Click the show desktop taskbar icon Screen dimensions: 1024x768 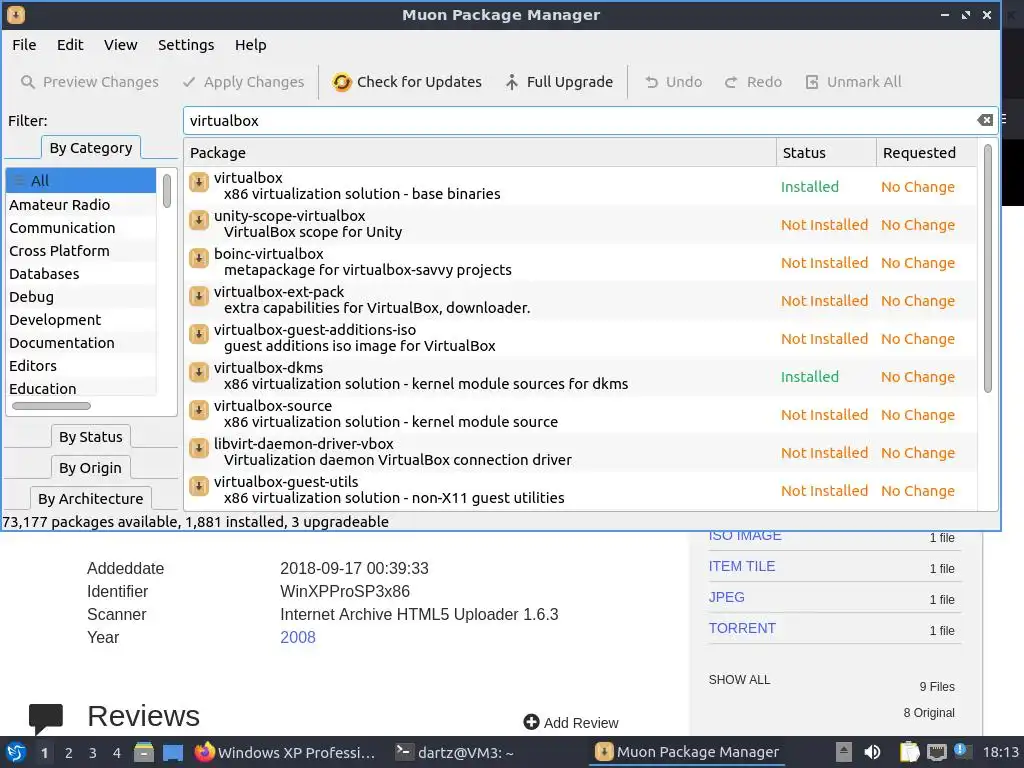[x=173, y=752]
